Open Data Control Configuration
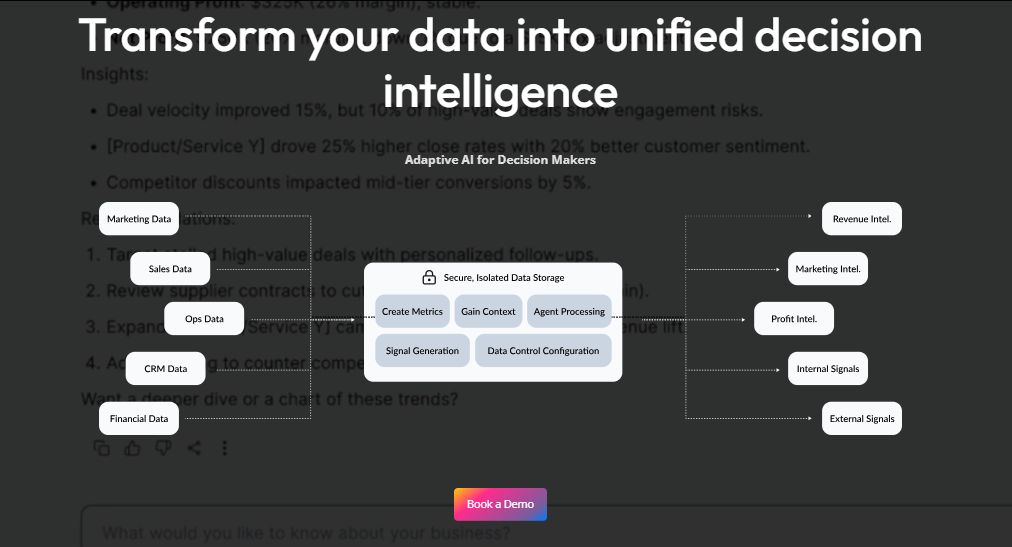This screenshot has width=1012, height=547. [543, 351]
